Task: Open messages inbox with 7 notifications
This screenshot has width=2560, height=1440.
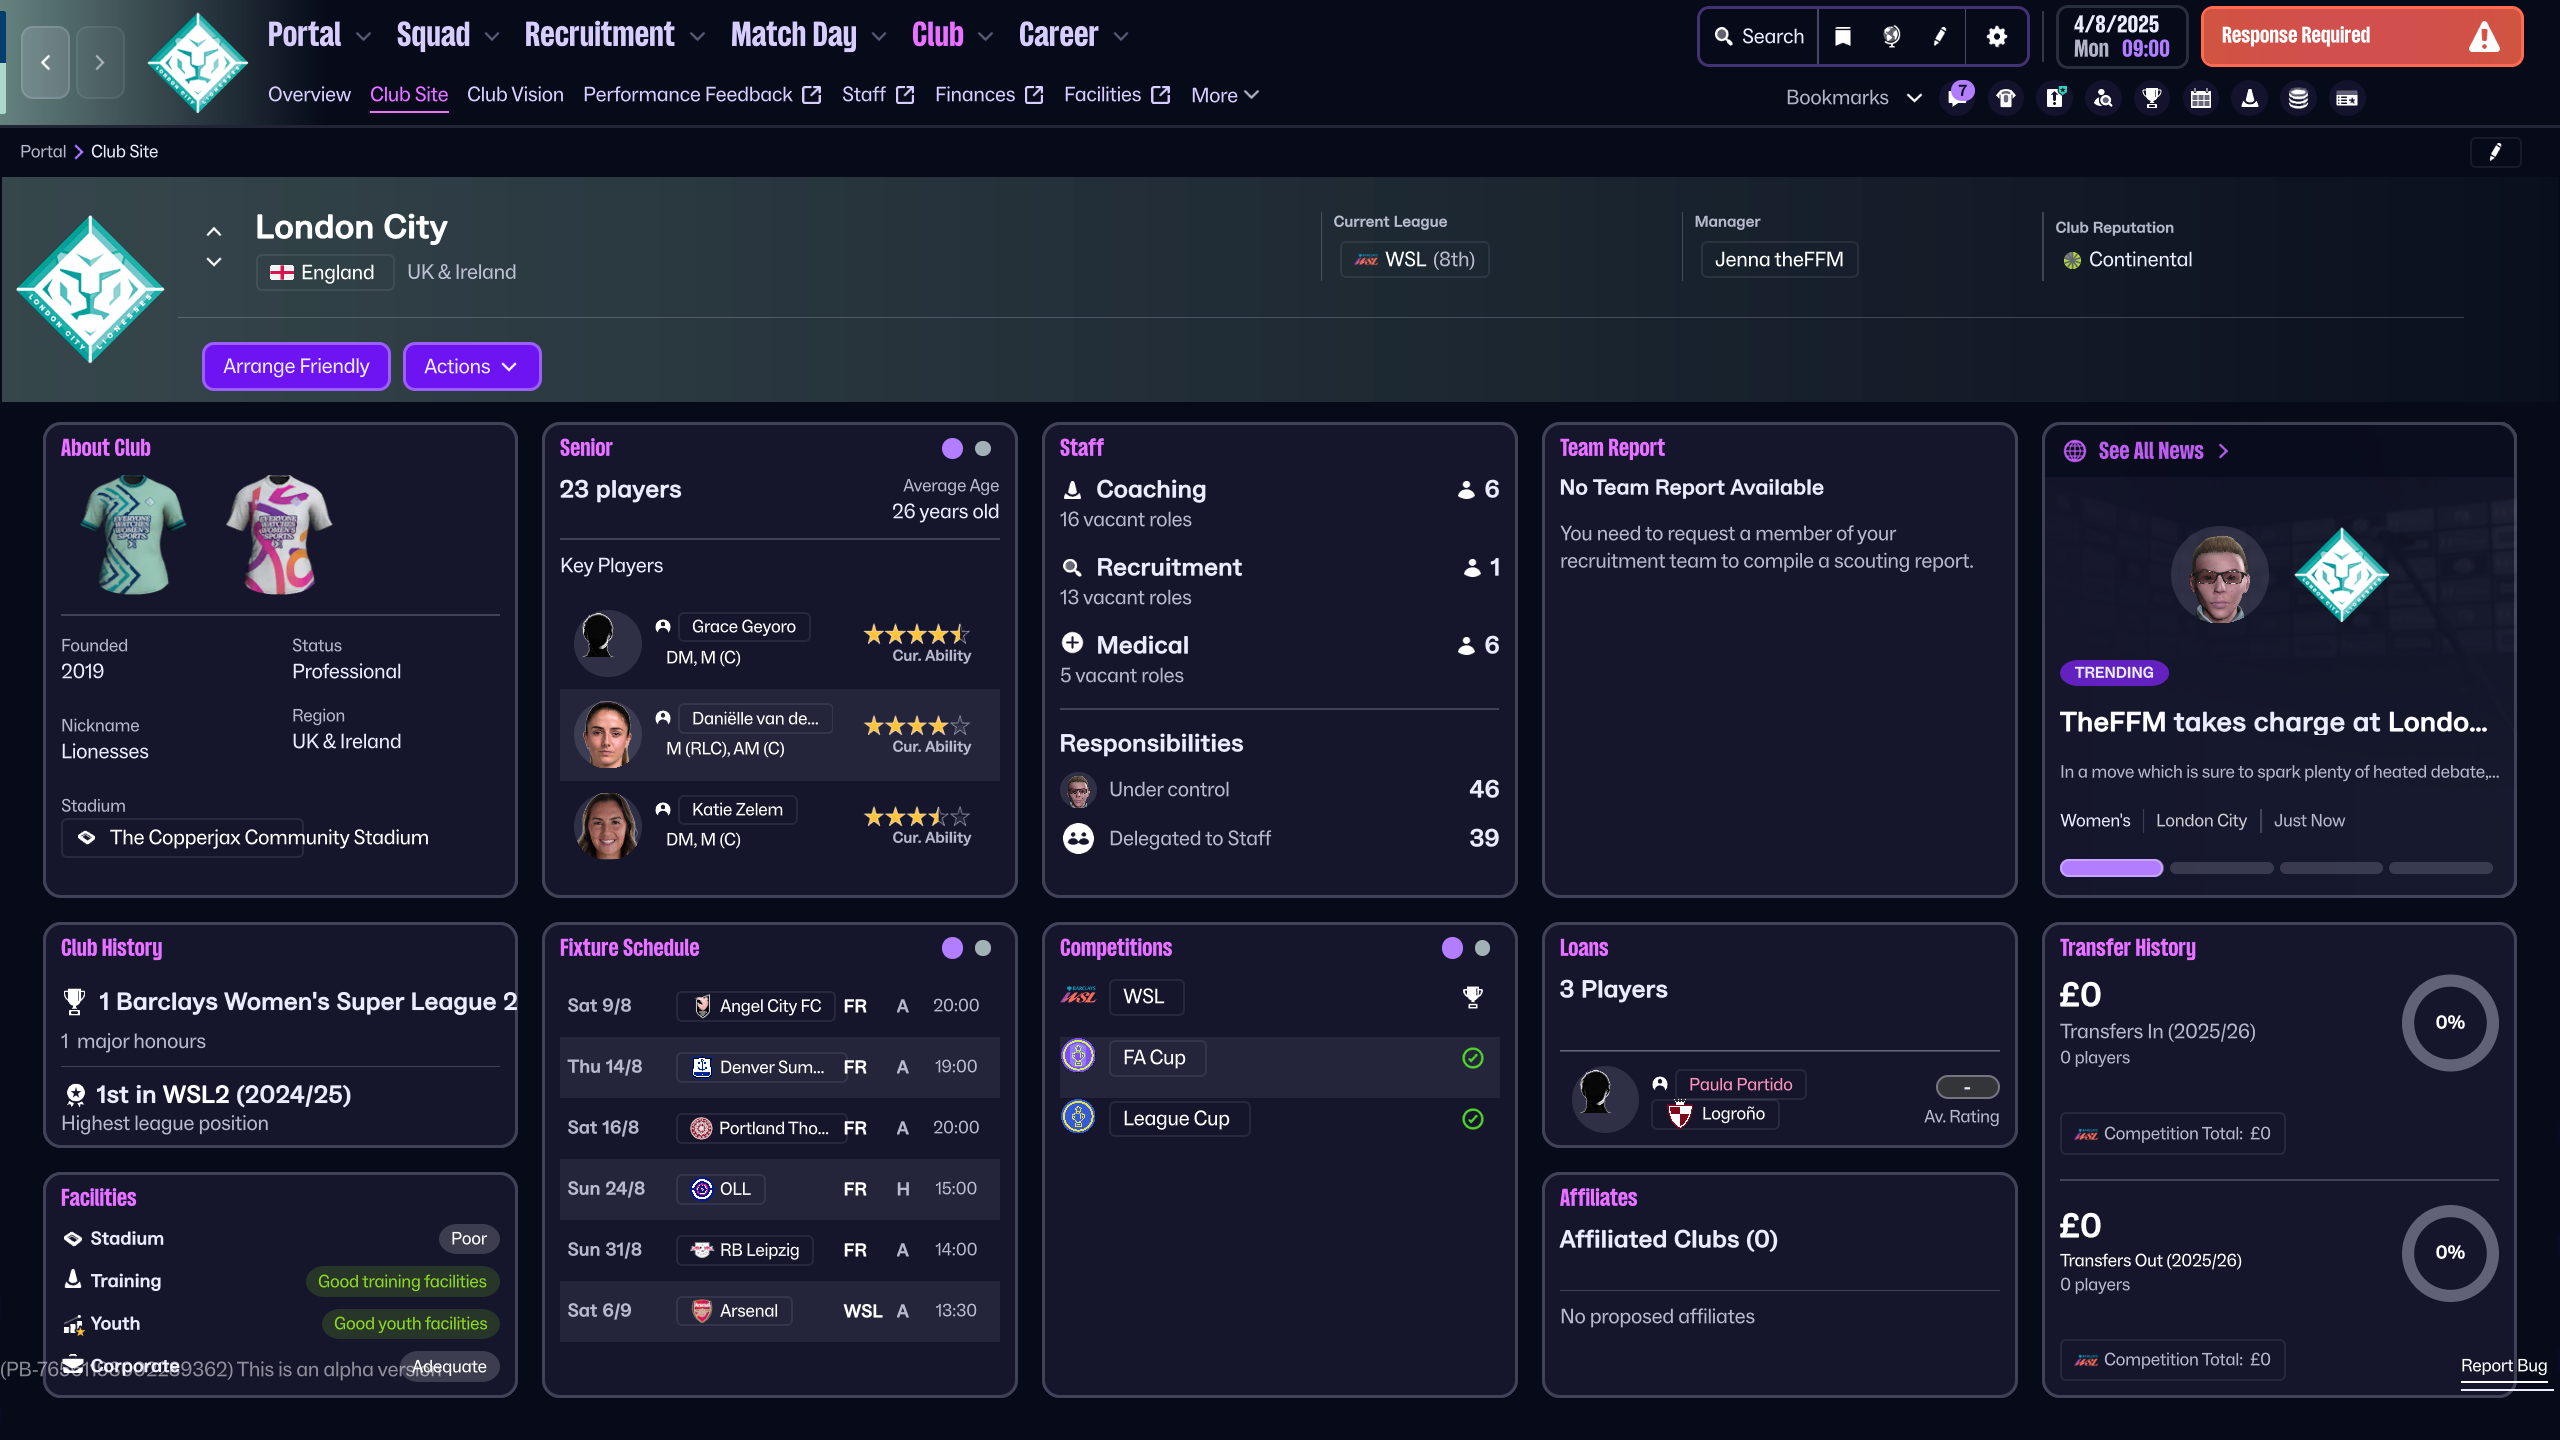Action: click(1957, 98)
